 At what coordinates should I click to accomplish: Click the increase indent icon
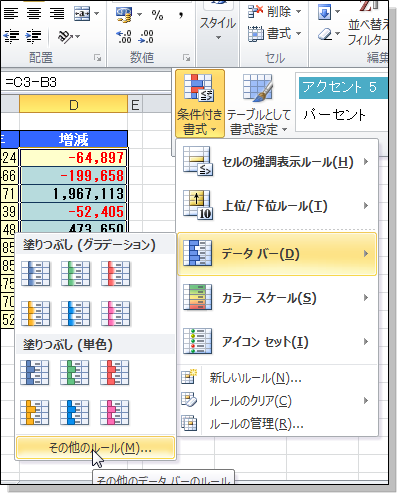[x=34, y=36]
